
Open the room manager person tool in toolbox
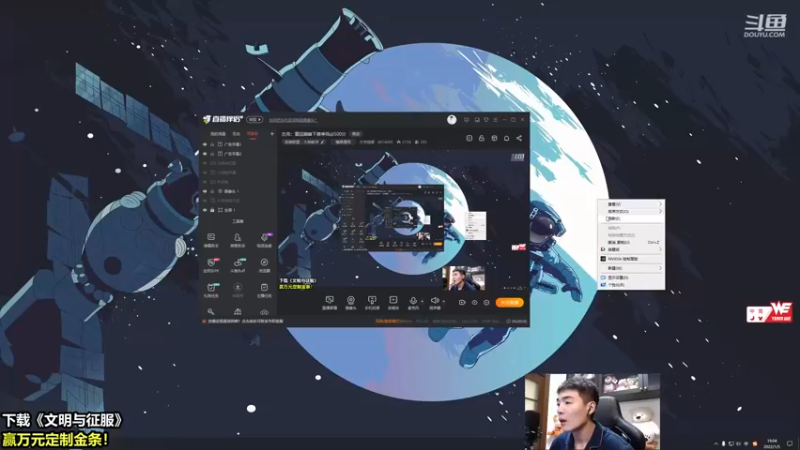click(x=237, y=237)
